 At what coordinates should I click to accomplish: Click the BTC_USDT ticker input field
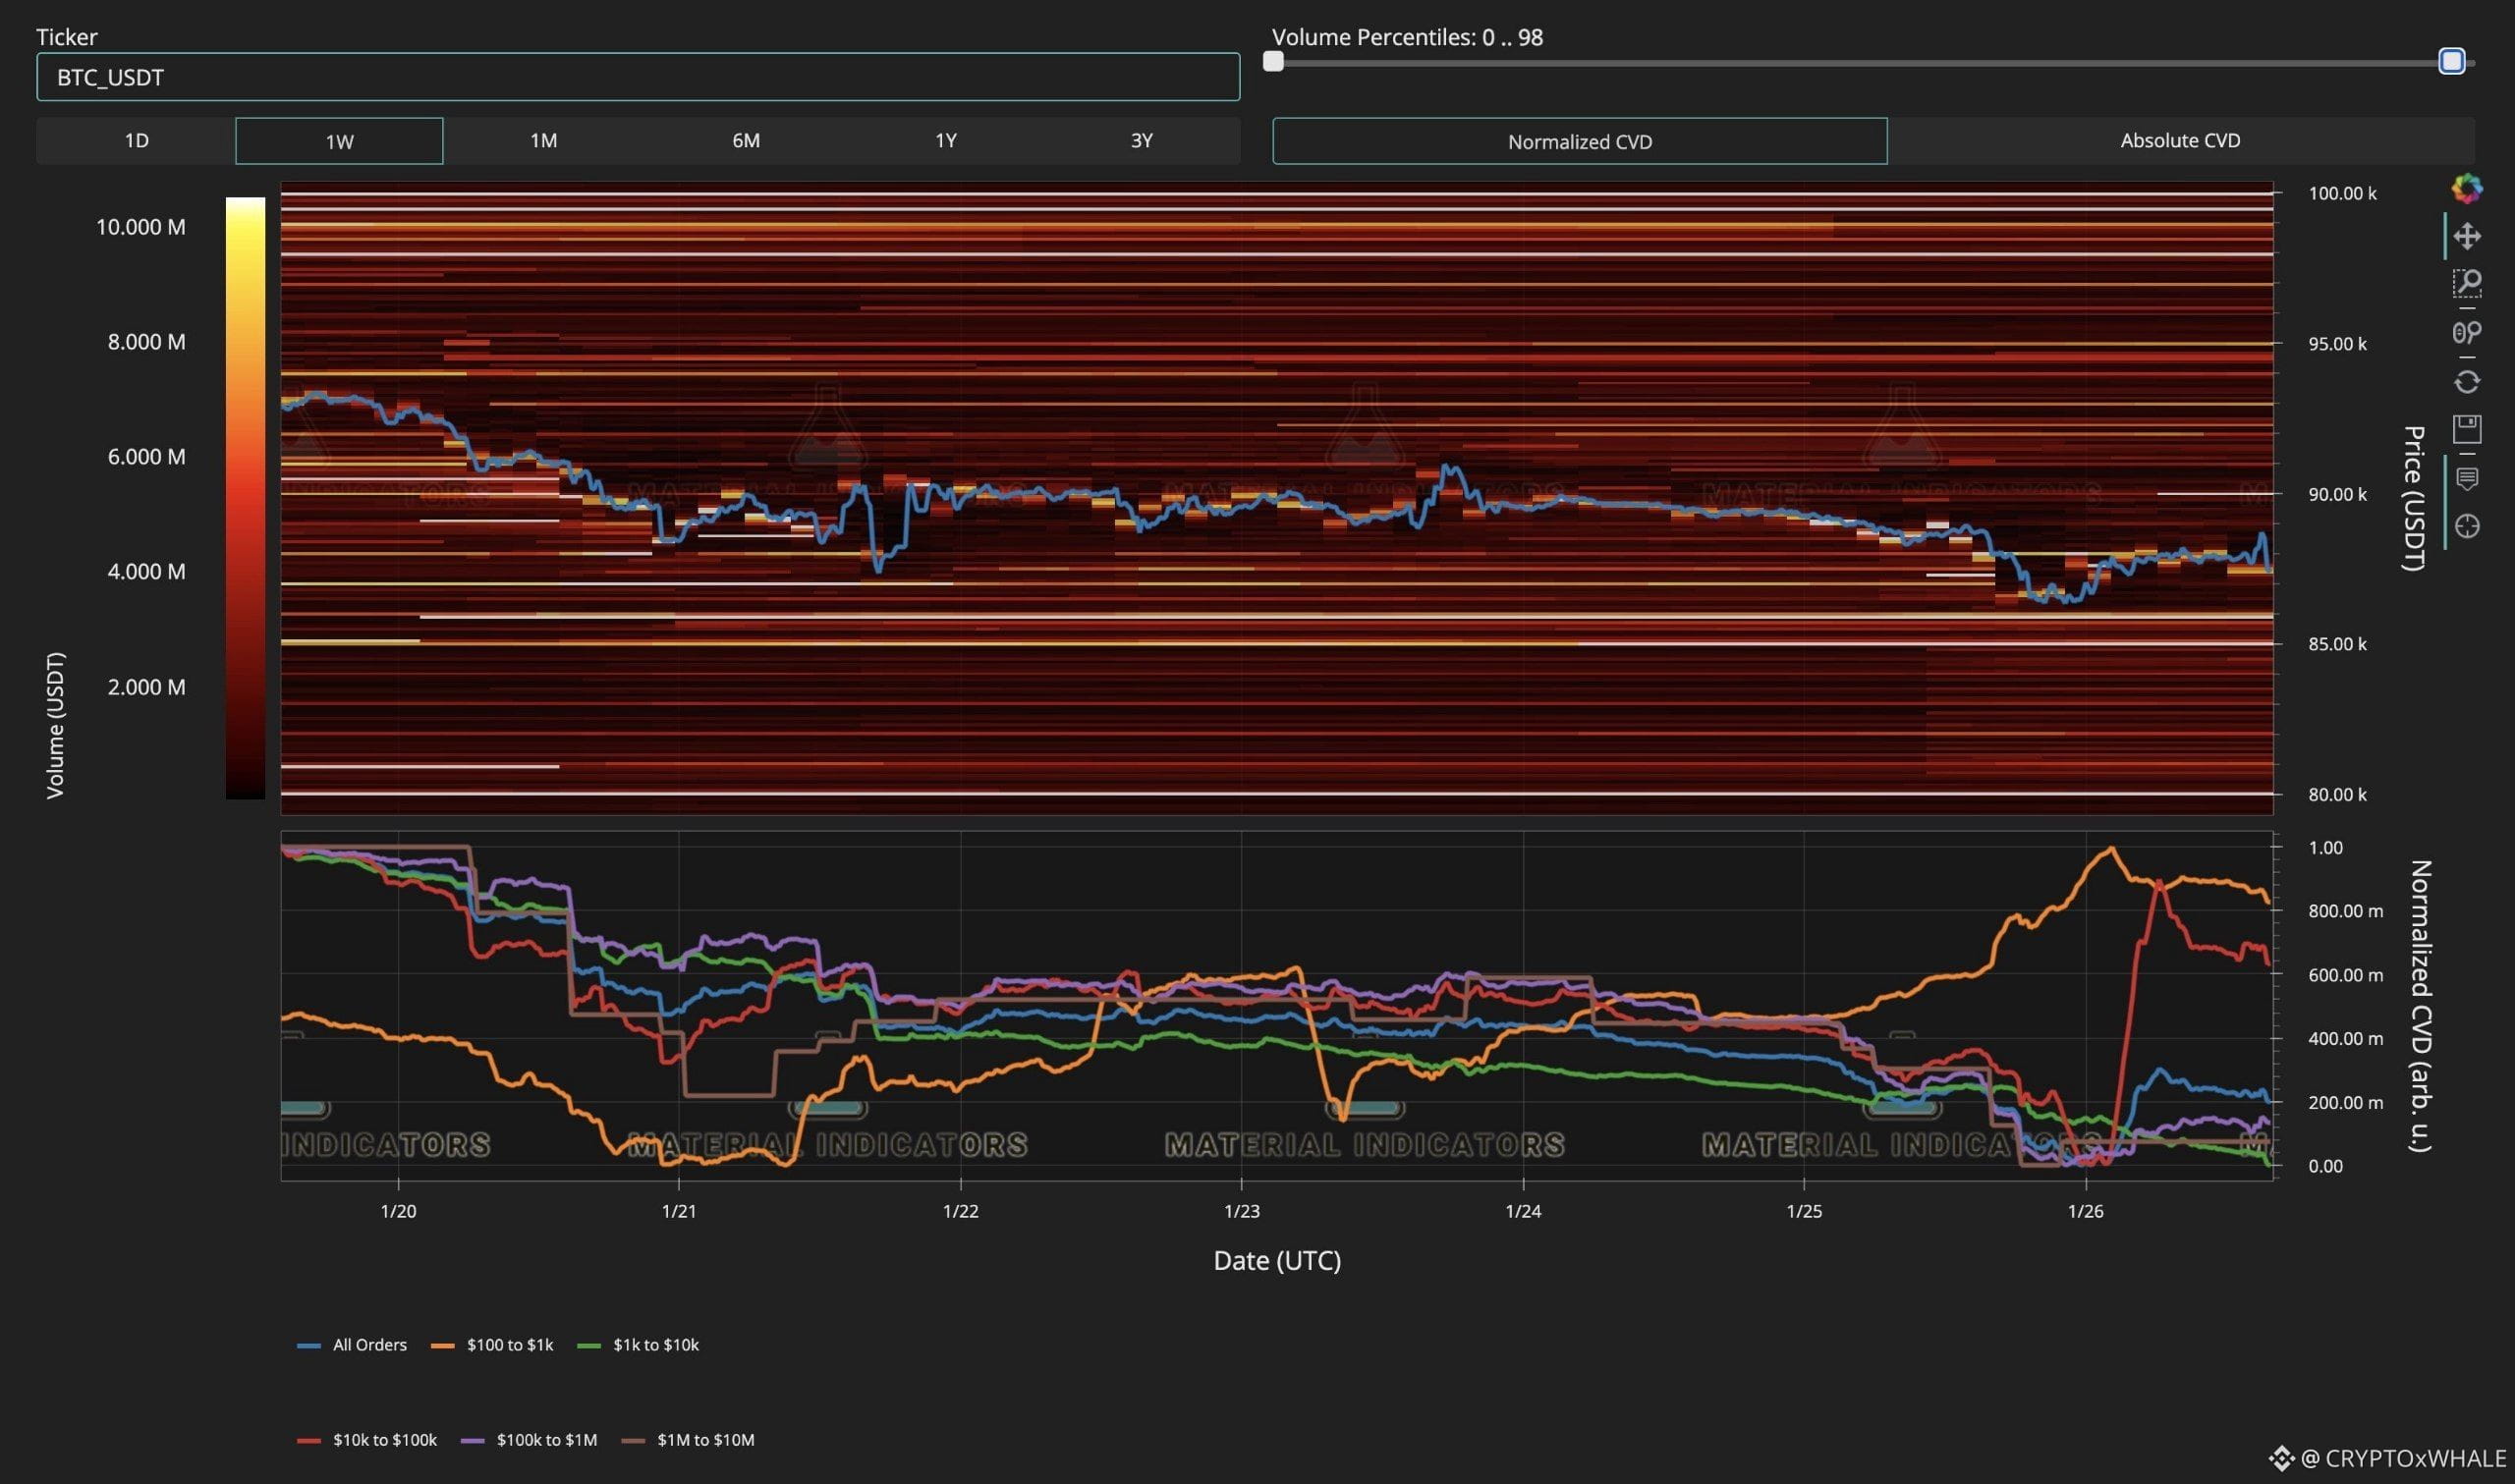pos(638,77)
